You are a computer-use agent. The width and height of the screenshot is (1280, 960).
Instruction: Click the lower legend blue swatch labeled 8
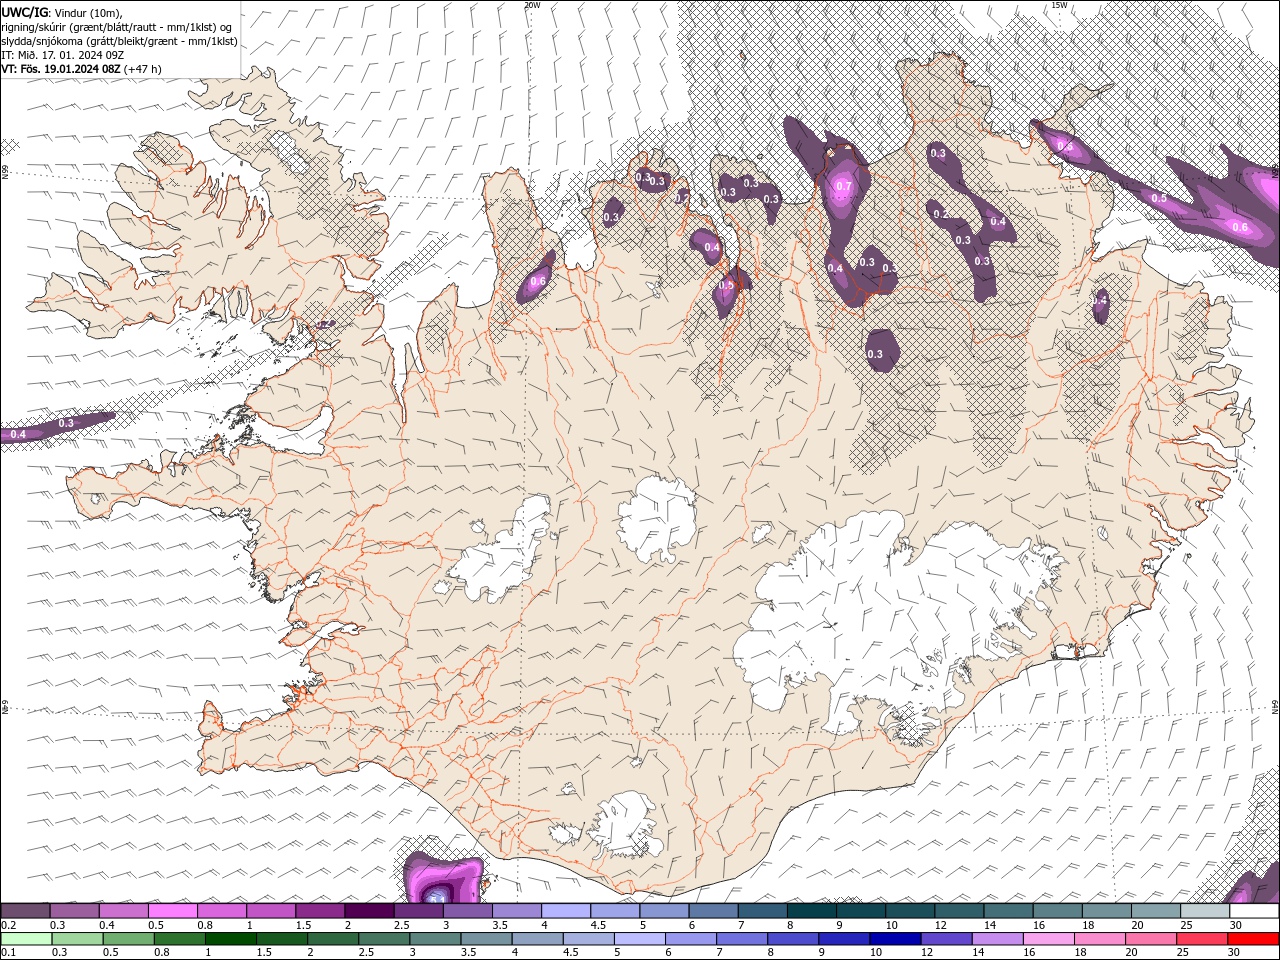coord(794,939)
